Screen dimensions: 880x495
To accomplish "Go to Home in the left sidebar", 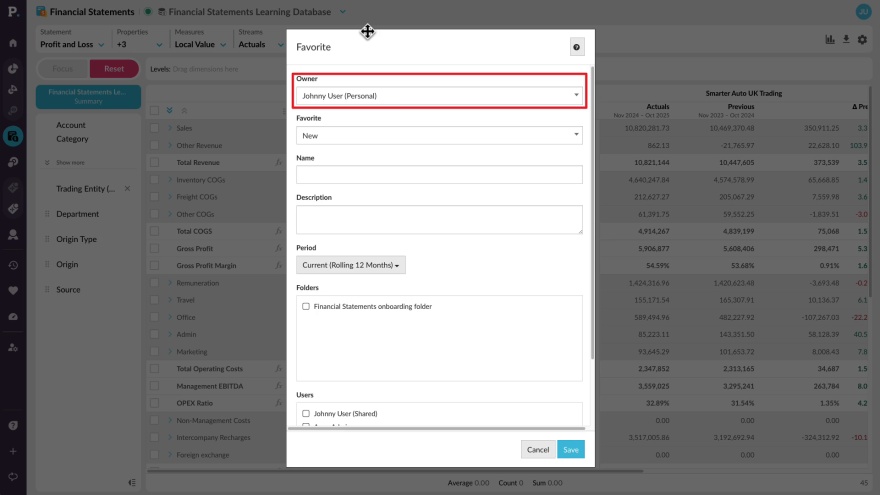I will tap(13, 43).
